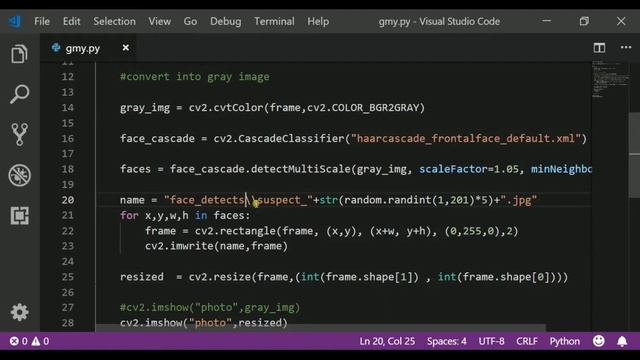Screen dimensions: 640x360
Task: Click on 'haarcascade_frontalface_default.xml' string
Action: pyautogui.click(x=466, y=138)
